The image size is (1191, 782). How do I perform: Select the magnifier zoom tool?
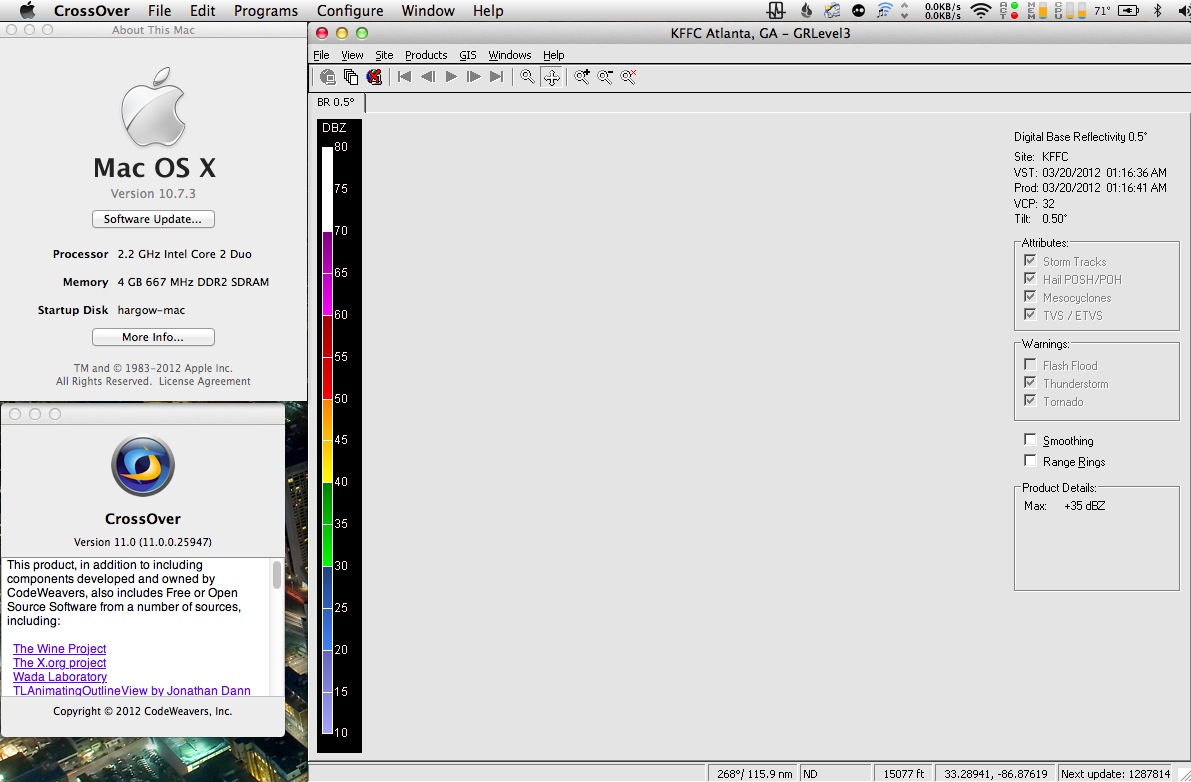[x=527, y=77]
